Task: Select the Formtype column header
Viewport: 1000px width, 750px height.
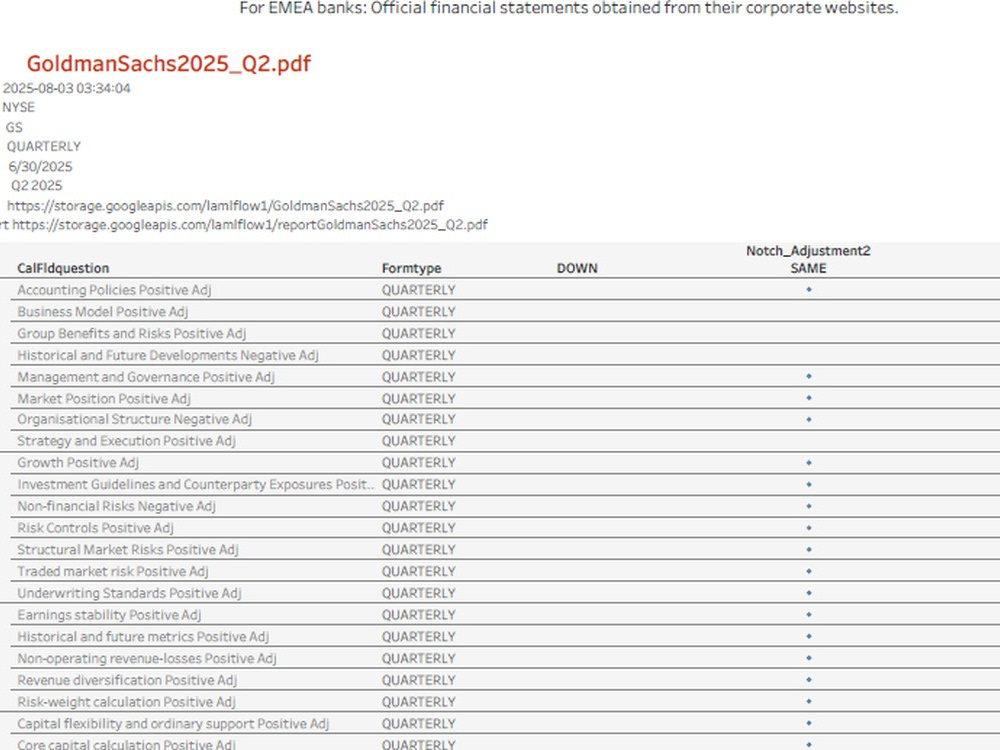Action: tap(411, 268)
